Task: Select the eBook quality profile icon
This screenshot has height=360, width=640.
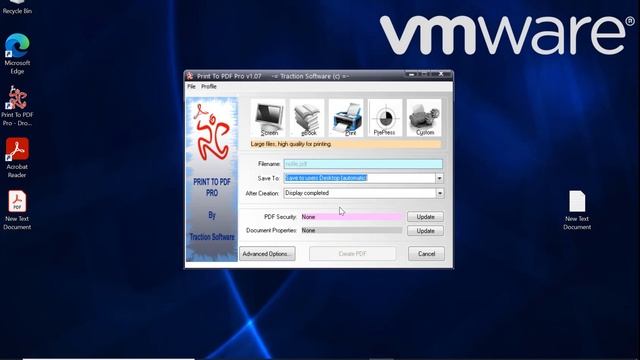Action: 307,118
